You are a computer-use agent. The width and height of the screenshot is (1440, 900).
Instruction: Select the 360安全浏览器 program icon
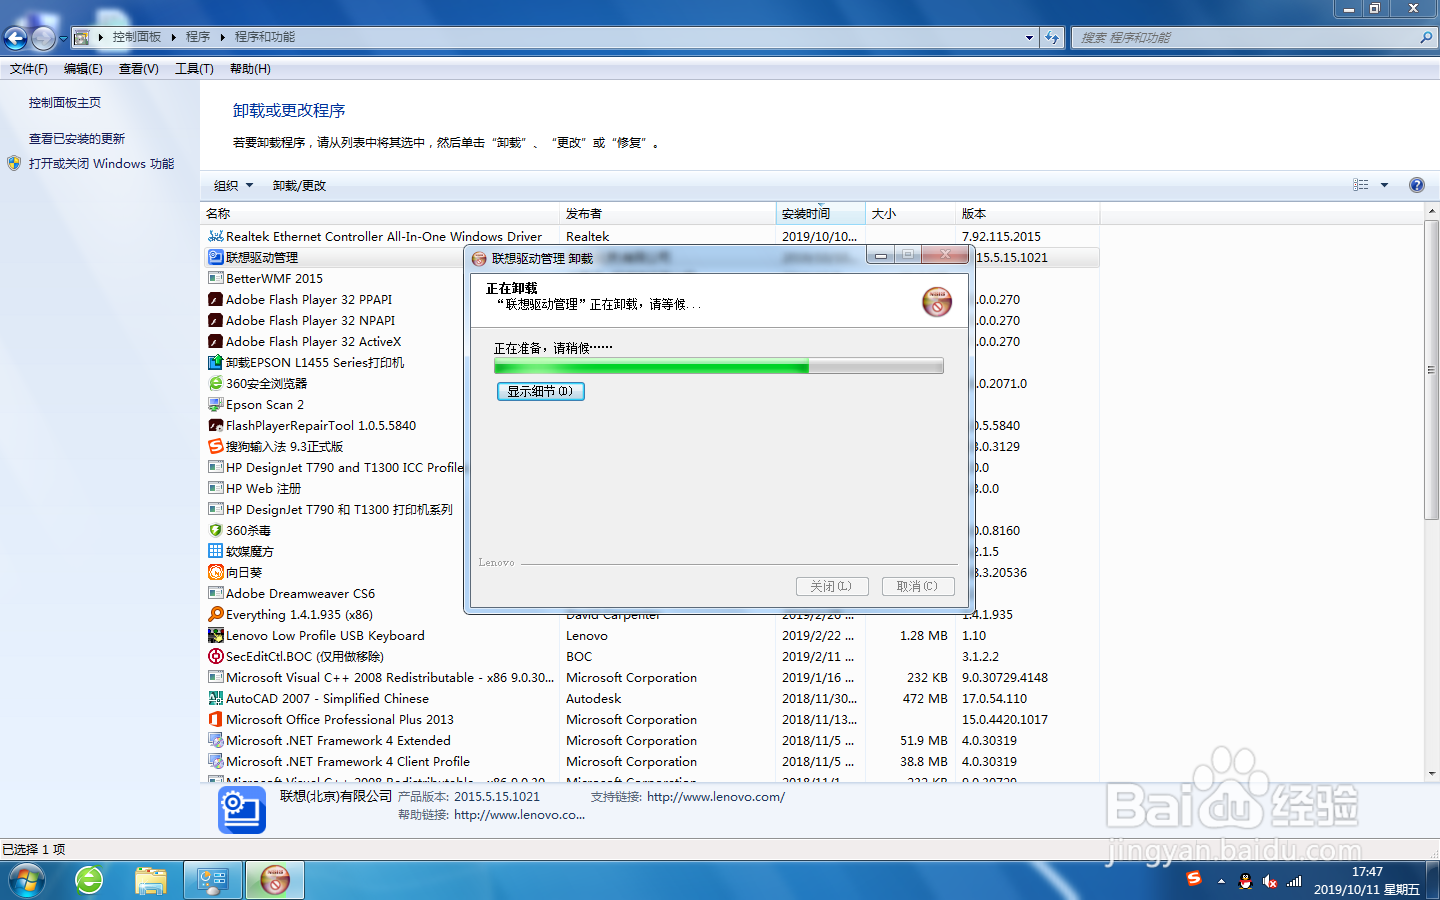coord(216,383)
